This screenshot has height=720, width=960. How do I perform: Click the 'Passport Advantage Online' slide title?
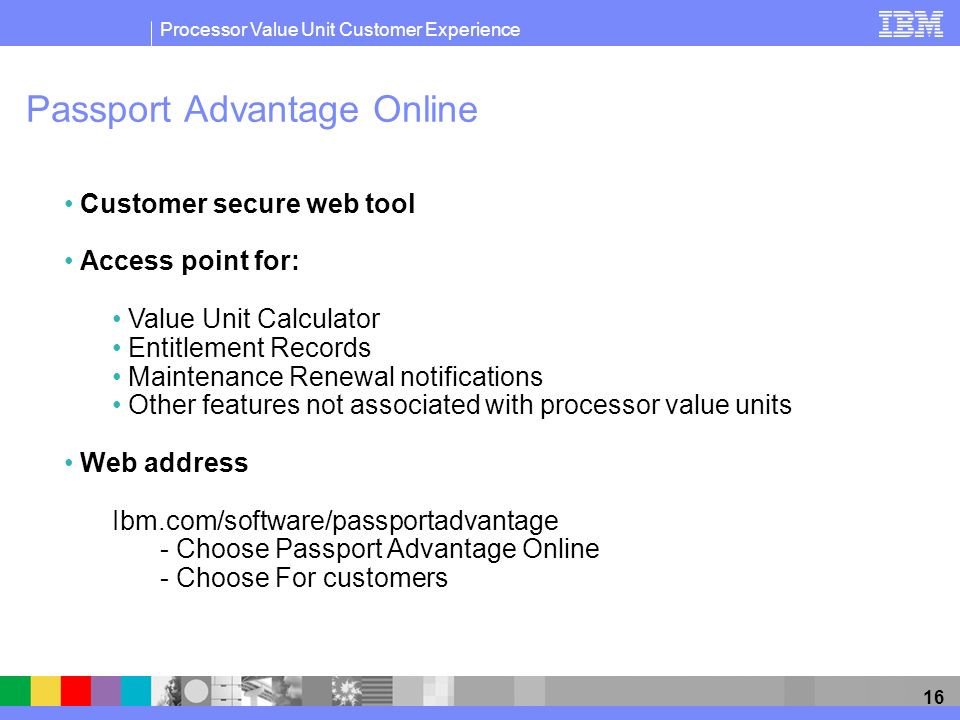pos(252,110)
